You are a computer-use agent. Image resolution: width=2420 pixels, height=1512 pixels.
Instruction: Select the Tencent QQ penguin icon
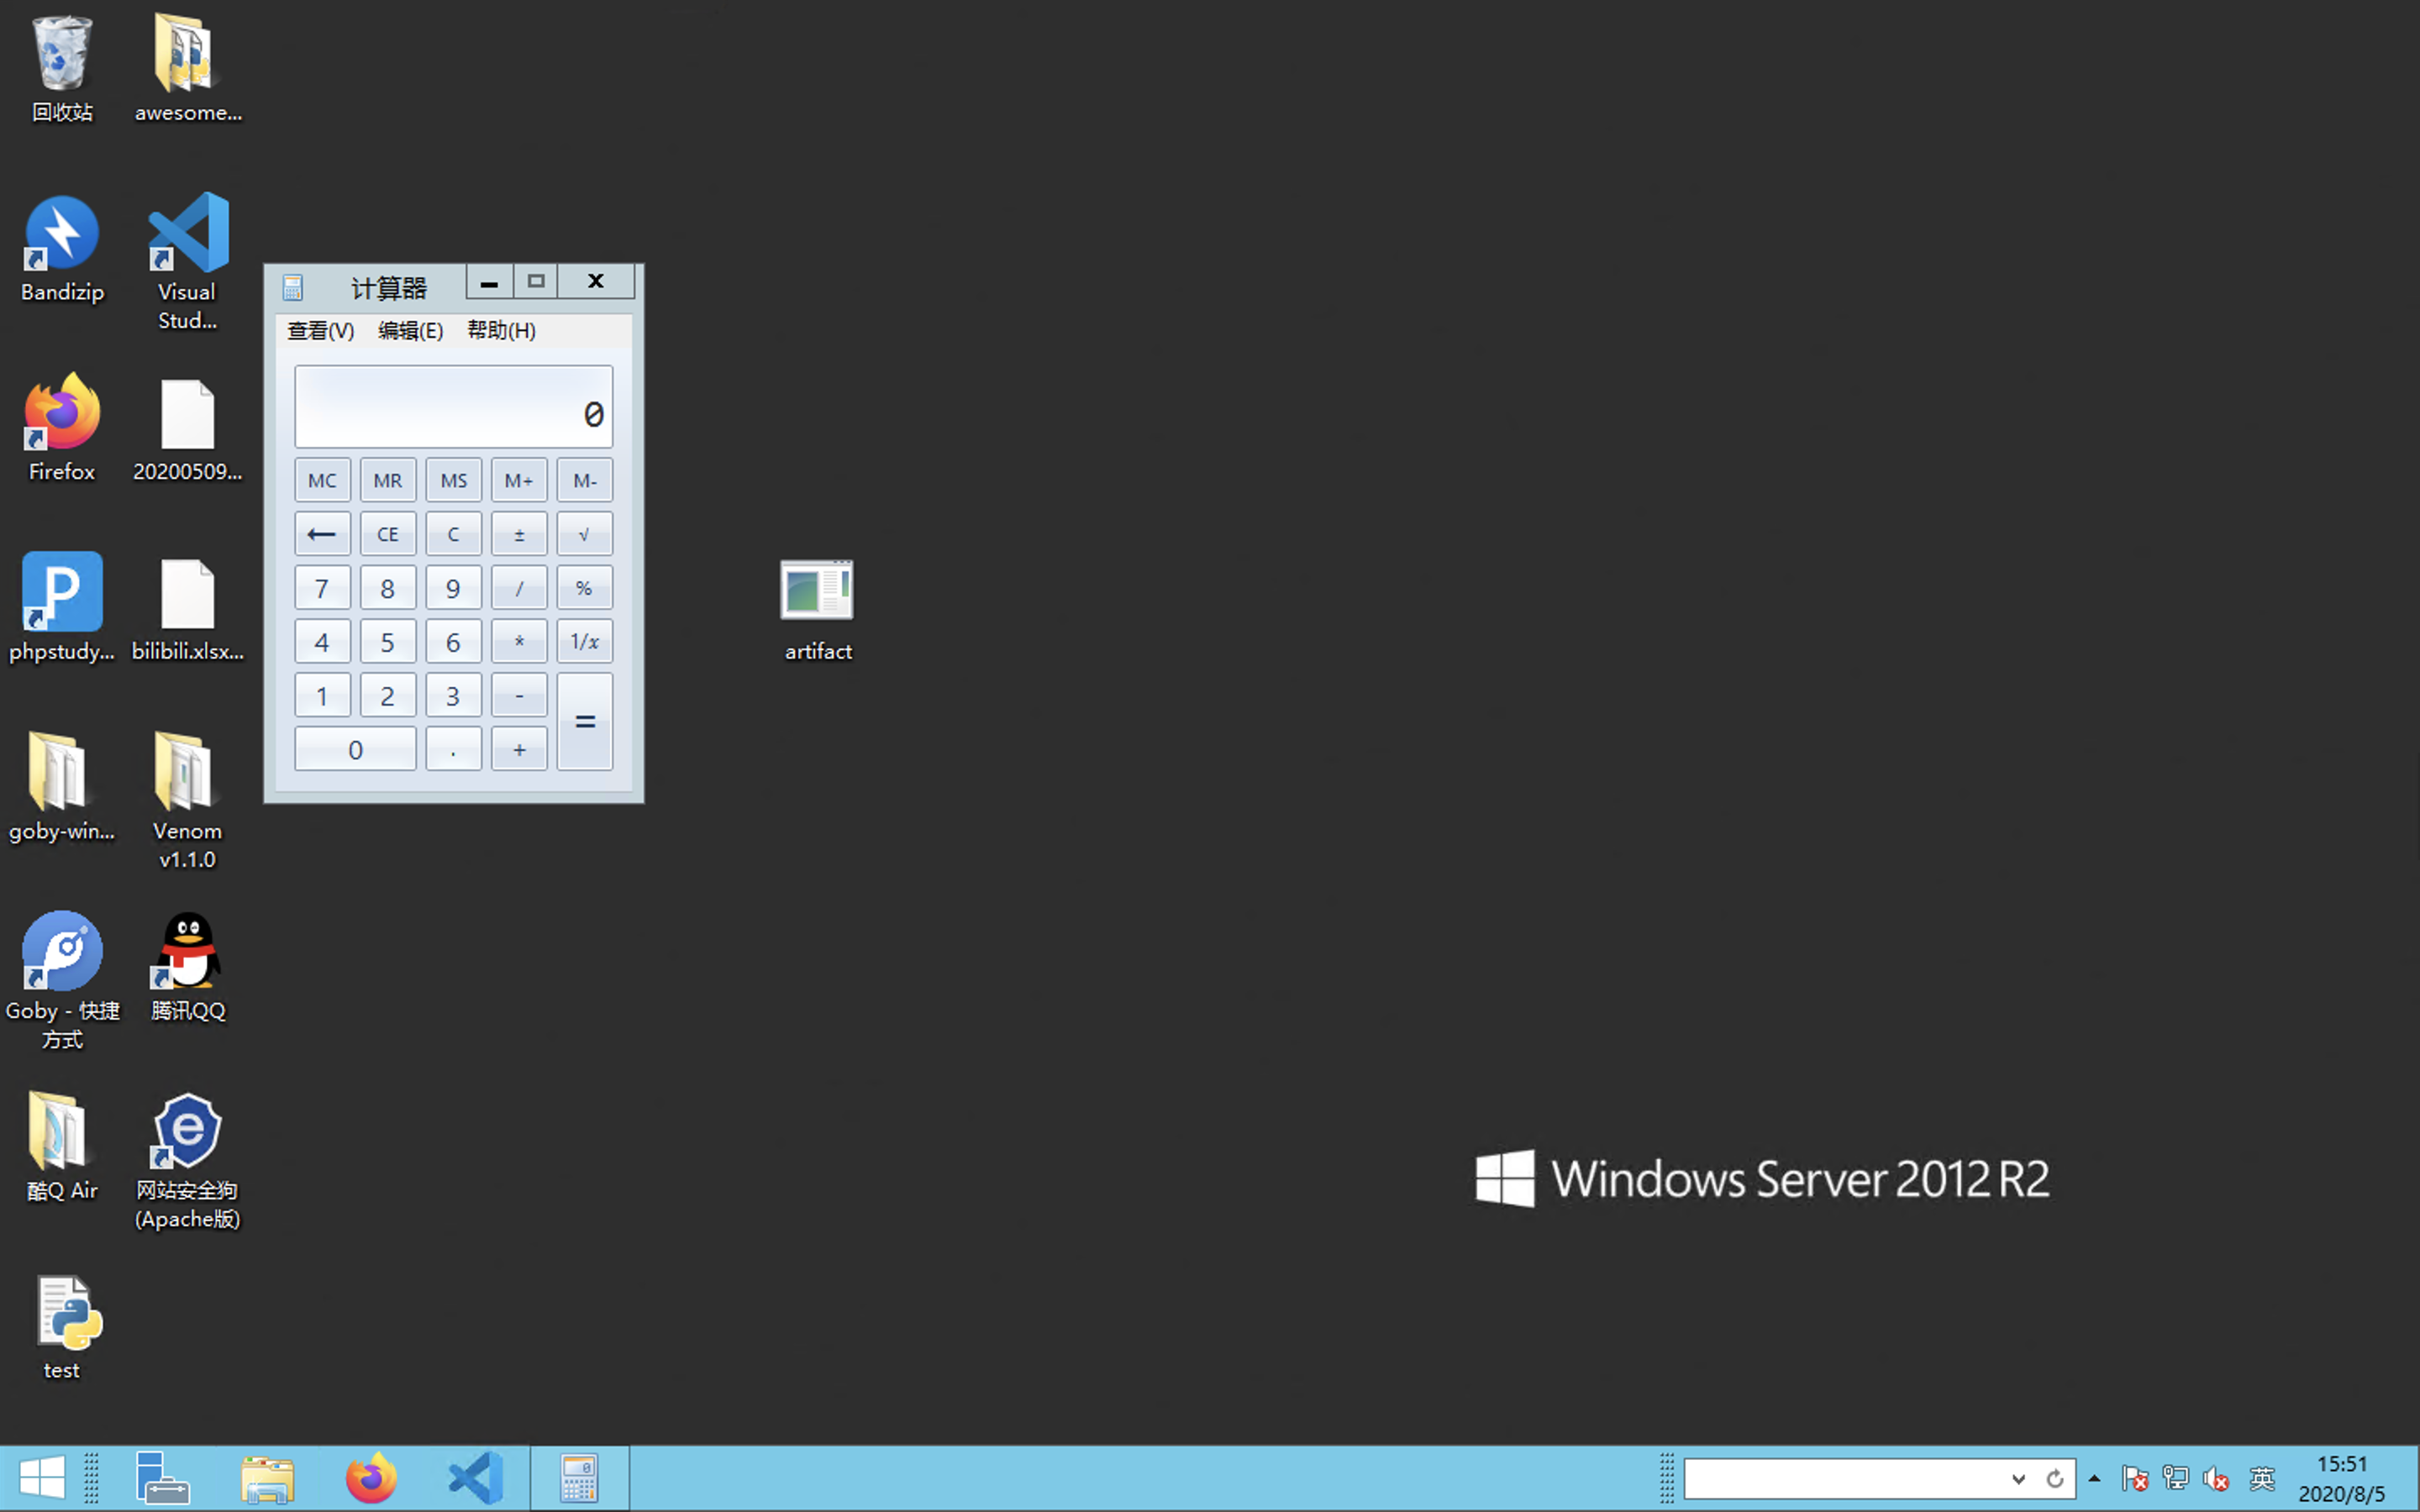(188, 952)
